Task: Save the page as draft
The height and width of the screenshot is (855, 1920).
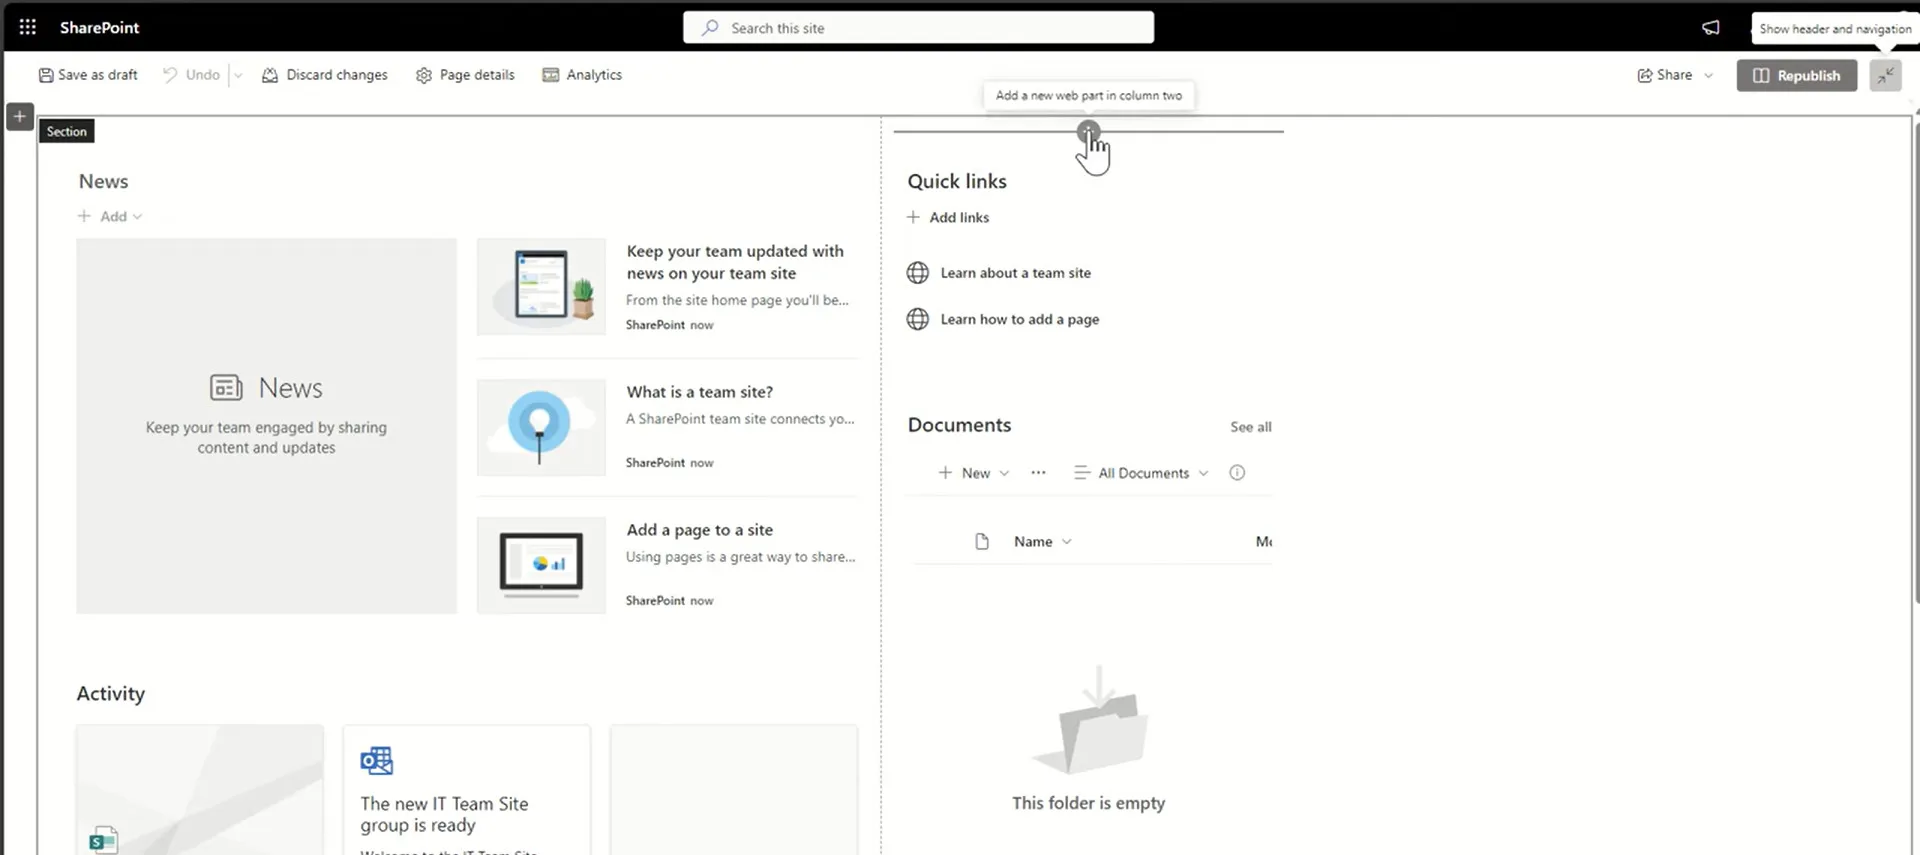Action: pos(88,75)
